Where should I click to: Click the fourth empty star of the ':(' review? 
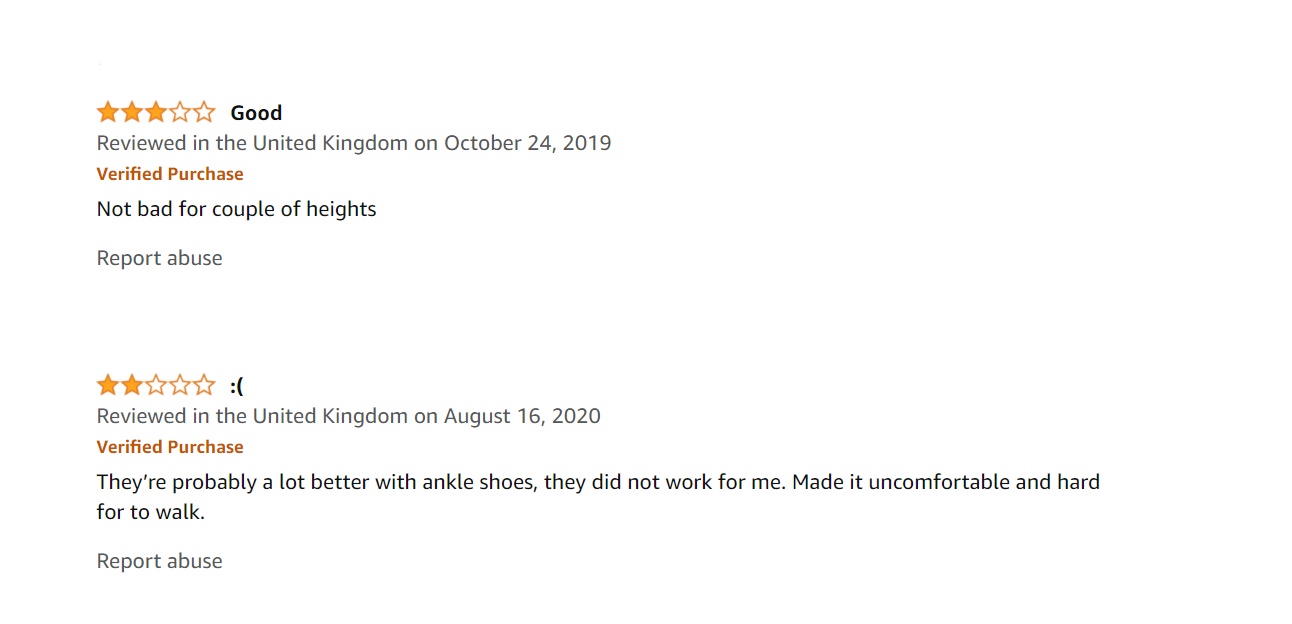(180, 385)
